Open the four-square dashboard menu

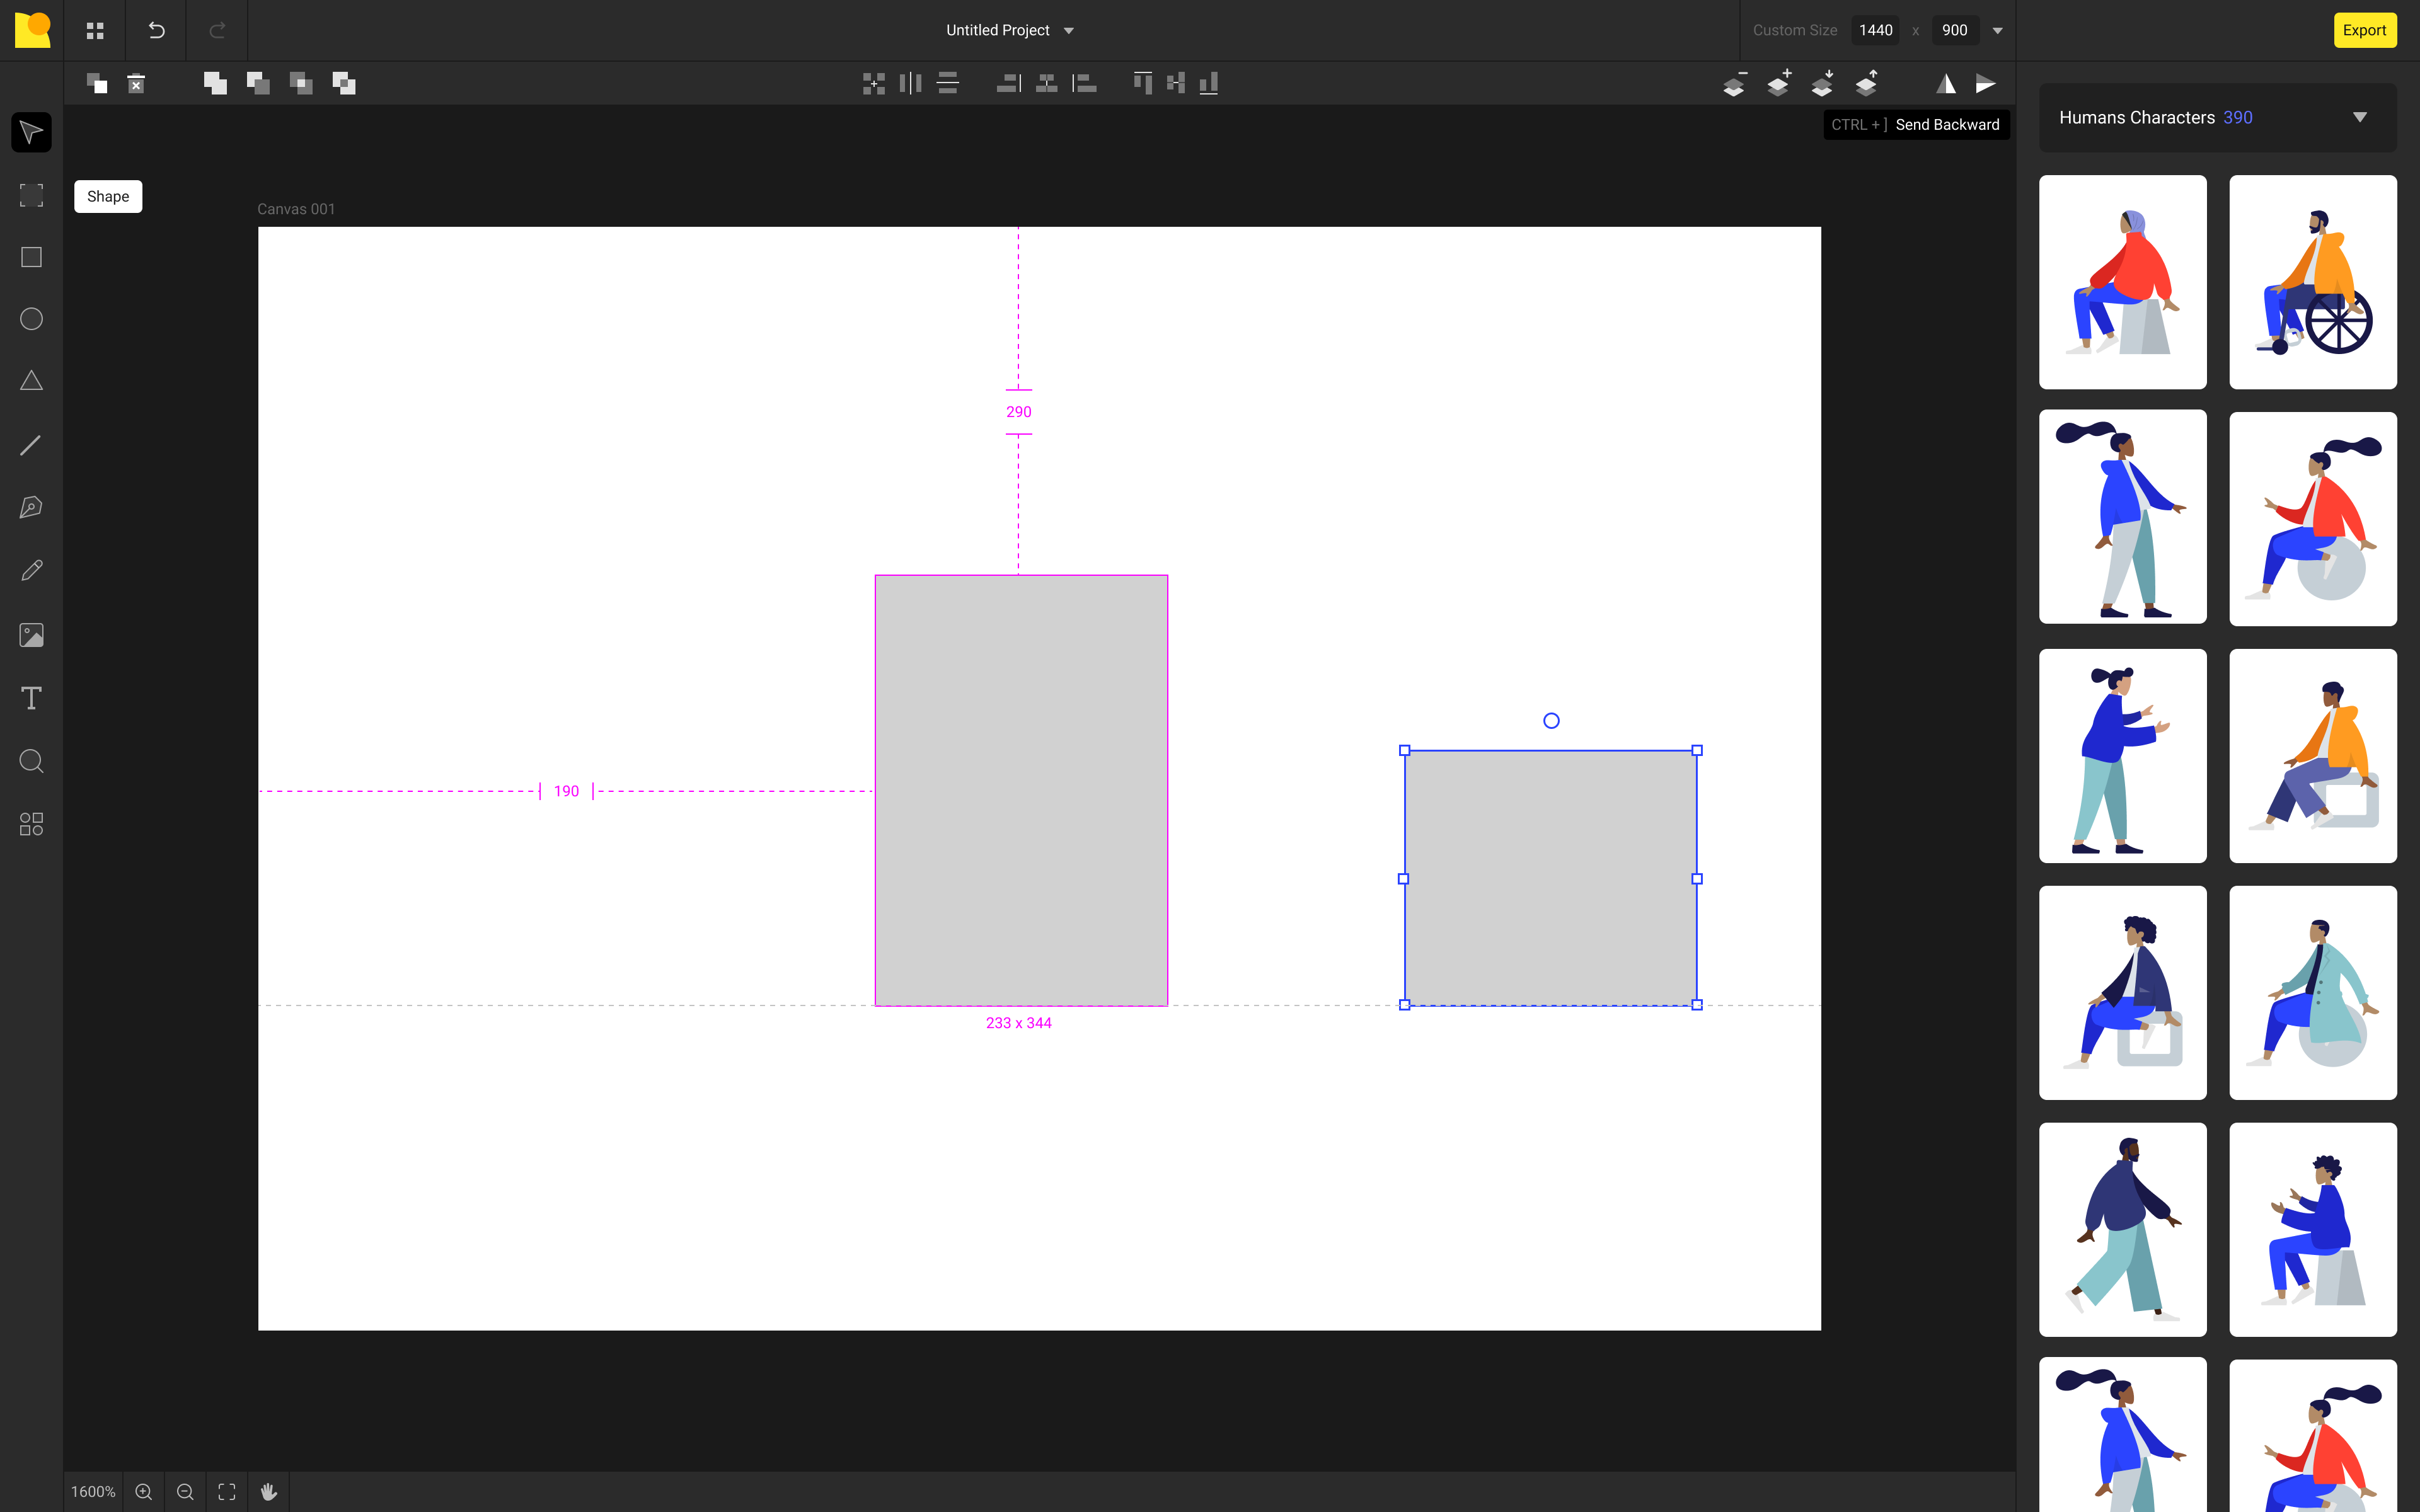tap(95, 31)
